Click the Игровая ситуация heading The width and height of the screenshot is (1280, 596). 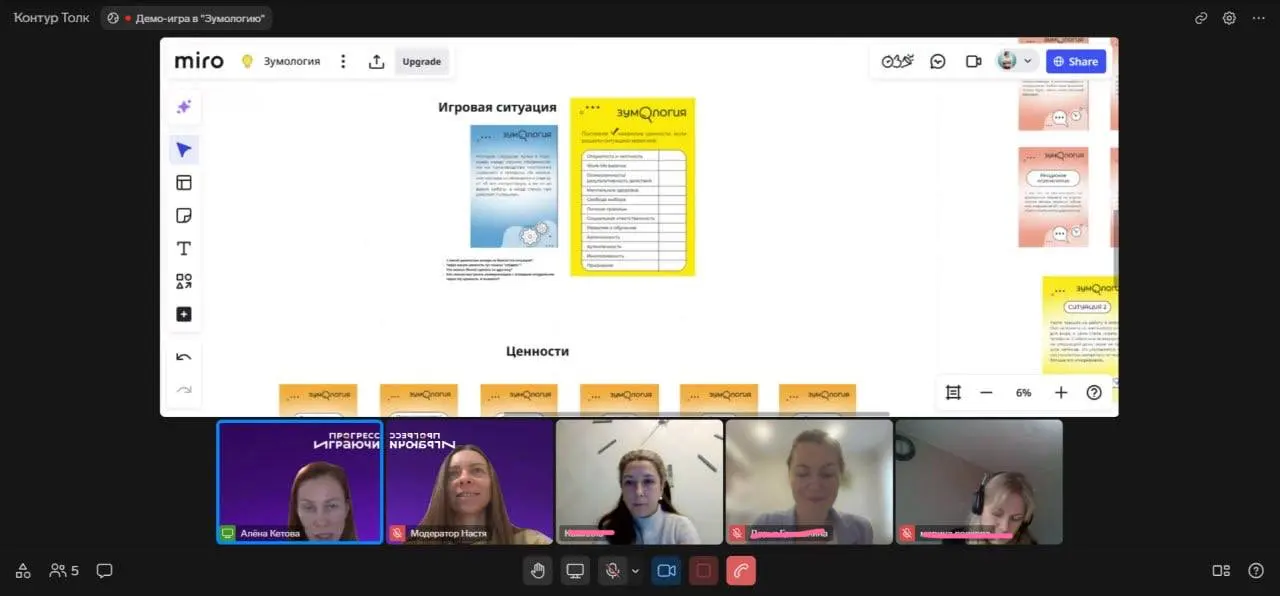tap(497, 107)
